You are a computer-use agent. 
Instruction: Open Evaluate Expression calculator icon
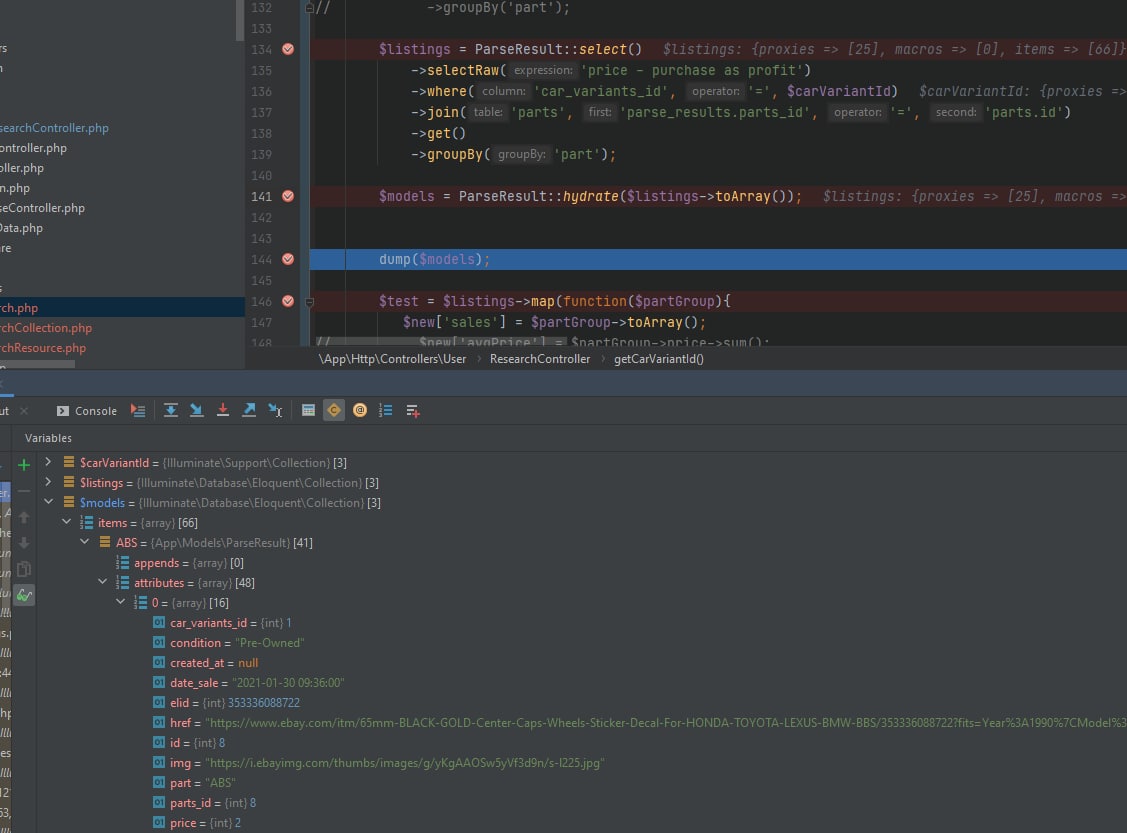coord(308,410)
